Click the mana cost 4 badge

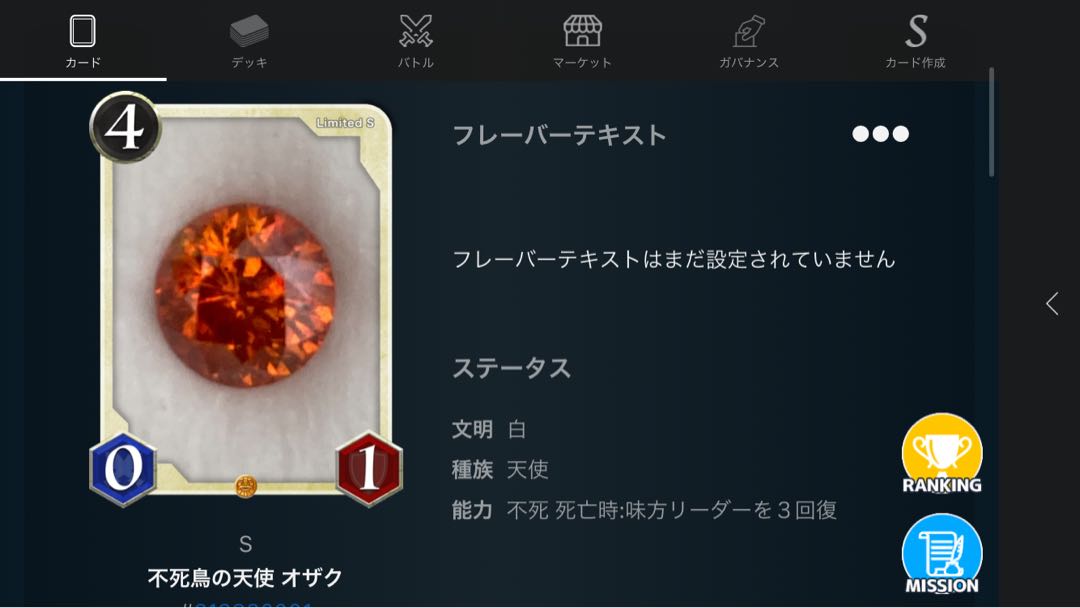tap(125, 127)
